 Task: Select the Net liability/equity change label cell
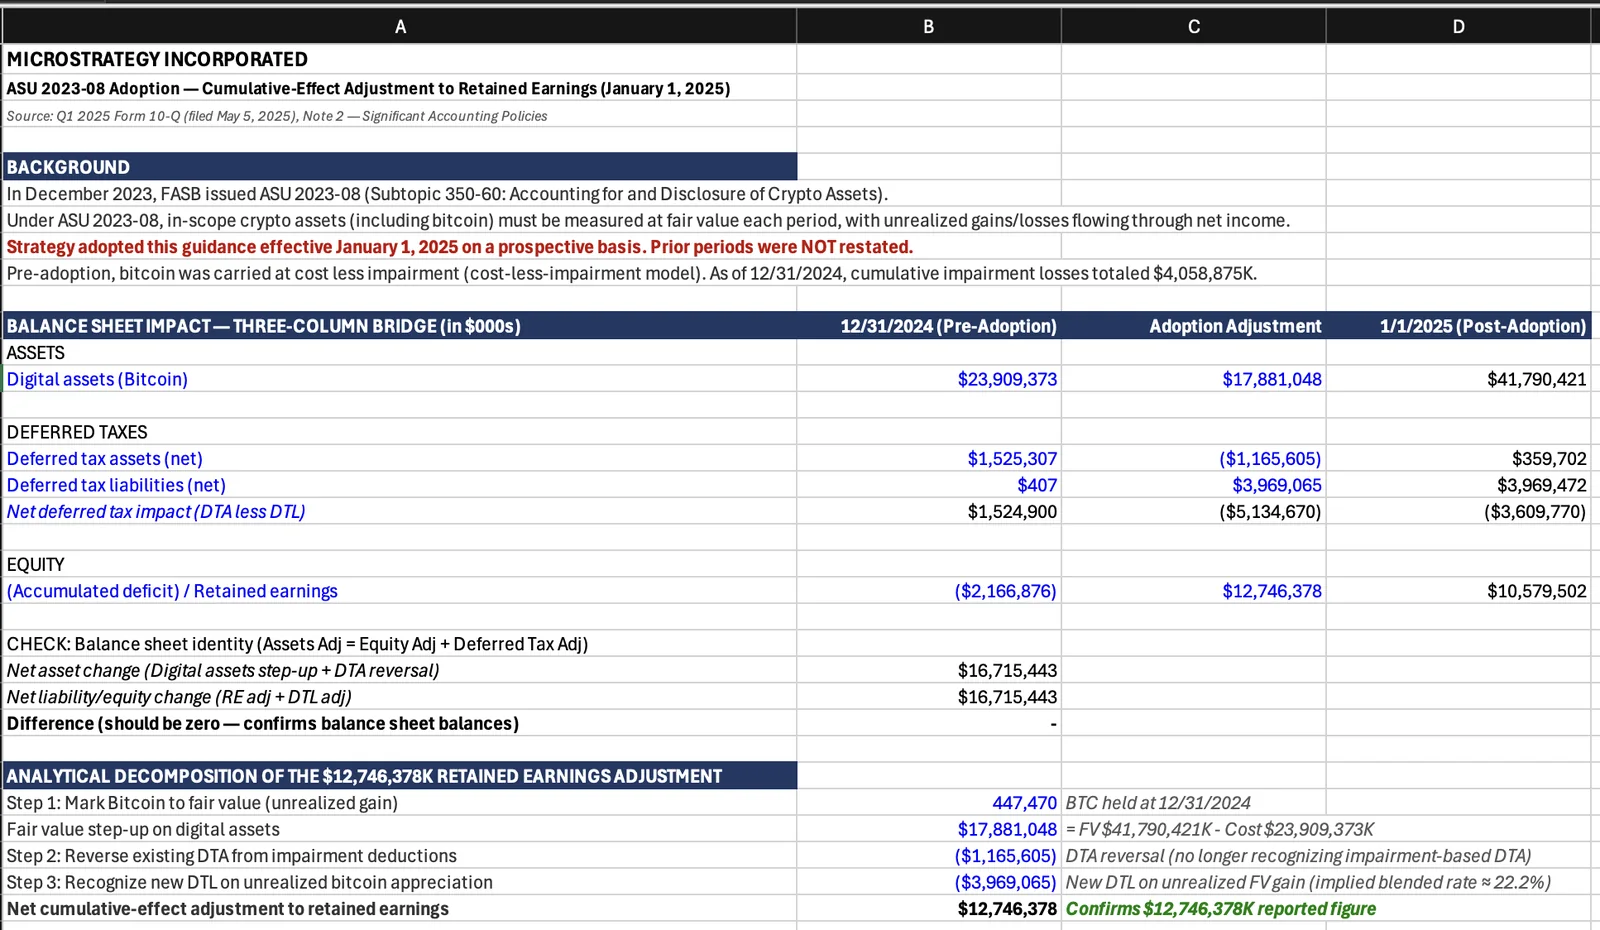tap(400, 697)
